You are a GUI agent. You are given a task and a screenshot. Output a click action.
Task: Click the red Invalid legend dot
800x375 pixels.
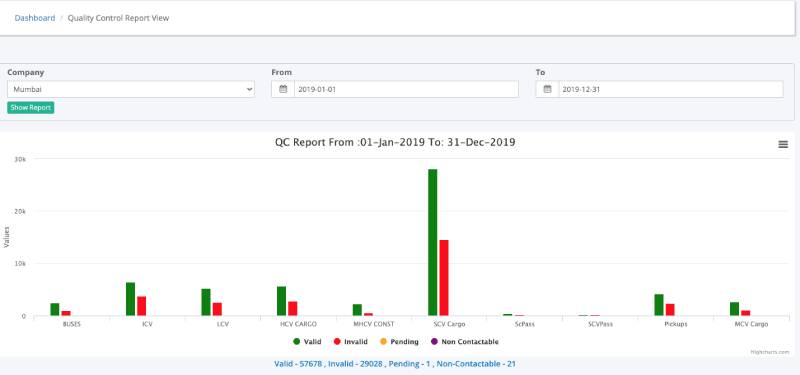point(337,342)
